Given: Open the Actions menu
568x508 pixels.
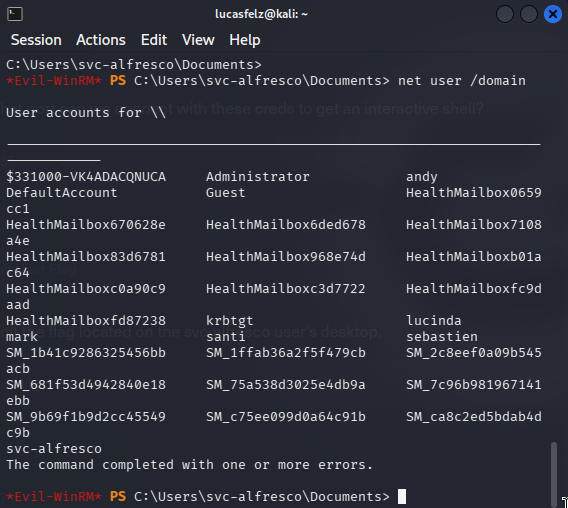Looking at the screenshot, I should [x=101, y=40].
